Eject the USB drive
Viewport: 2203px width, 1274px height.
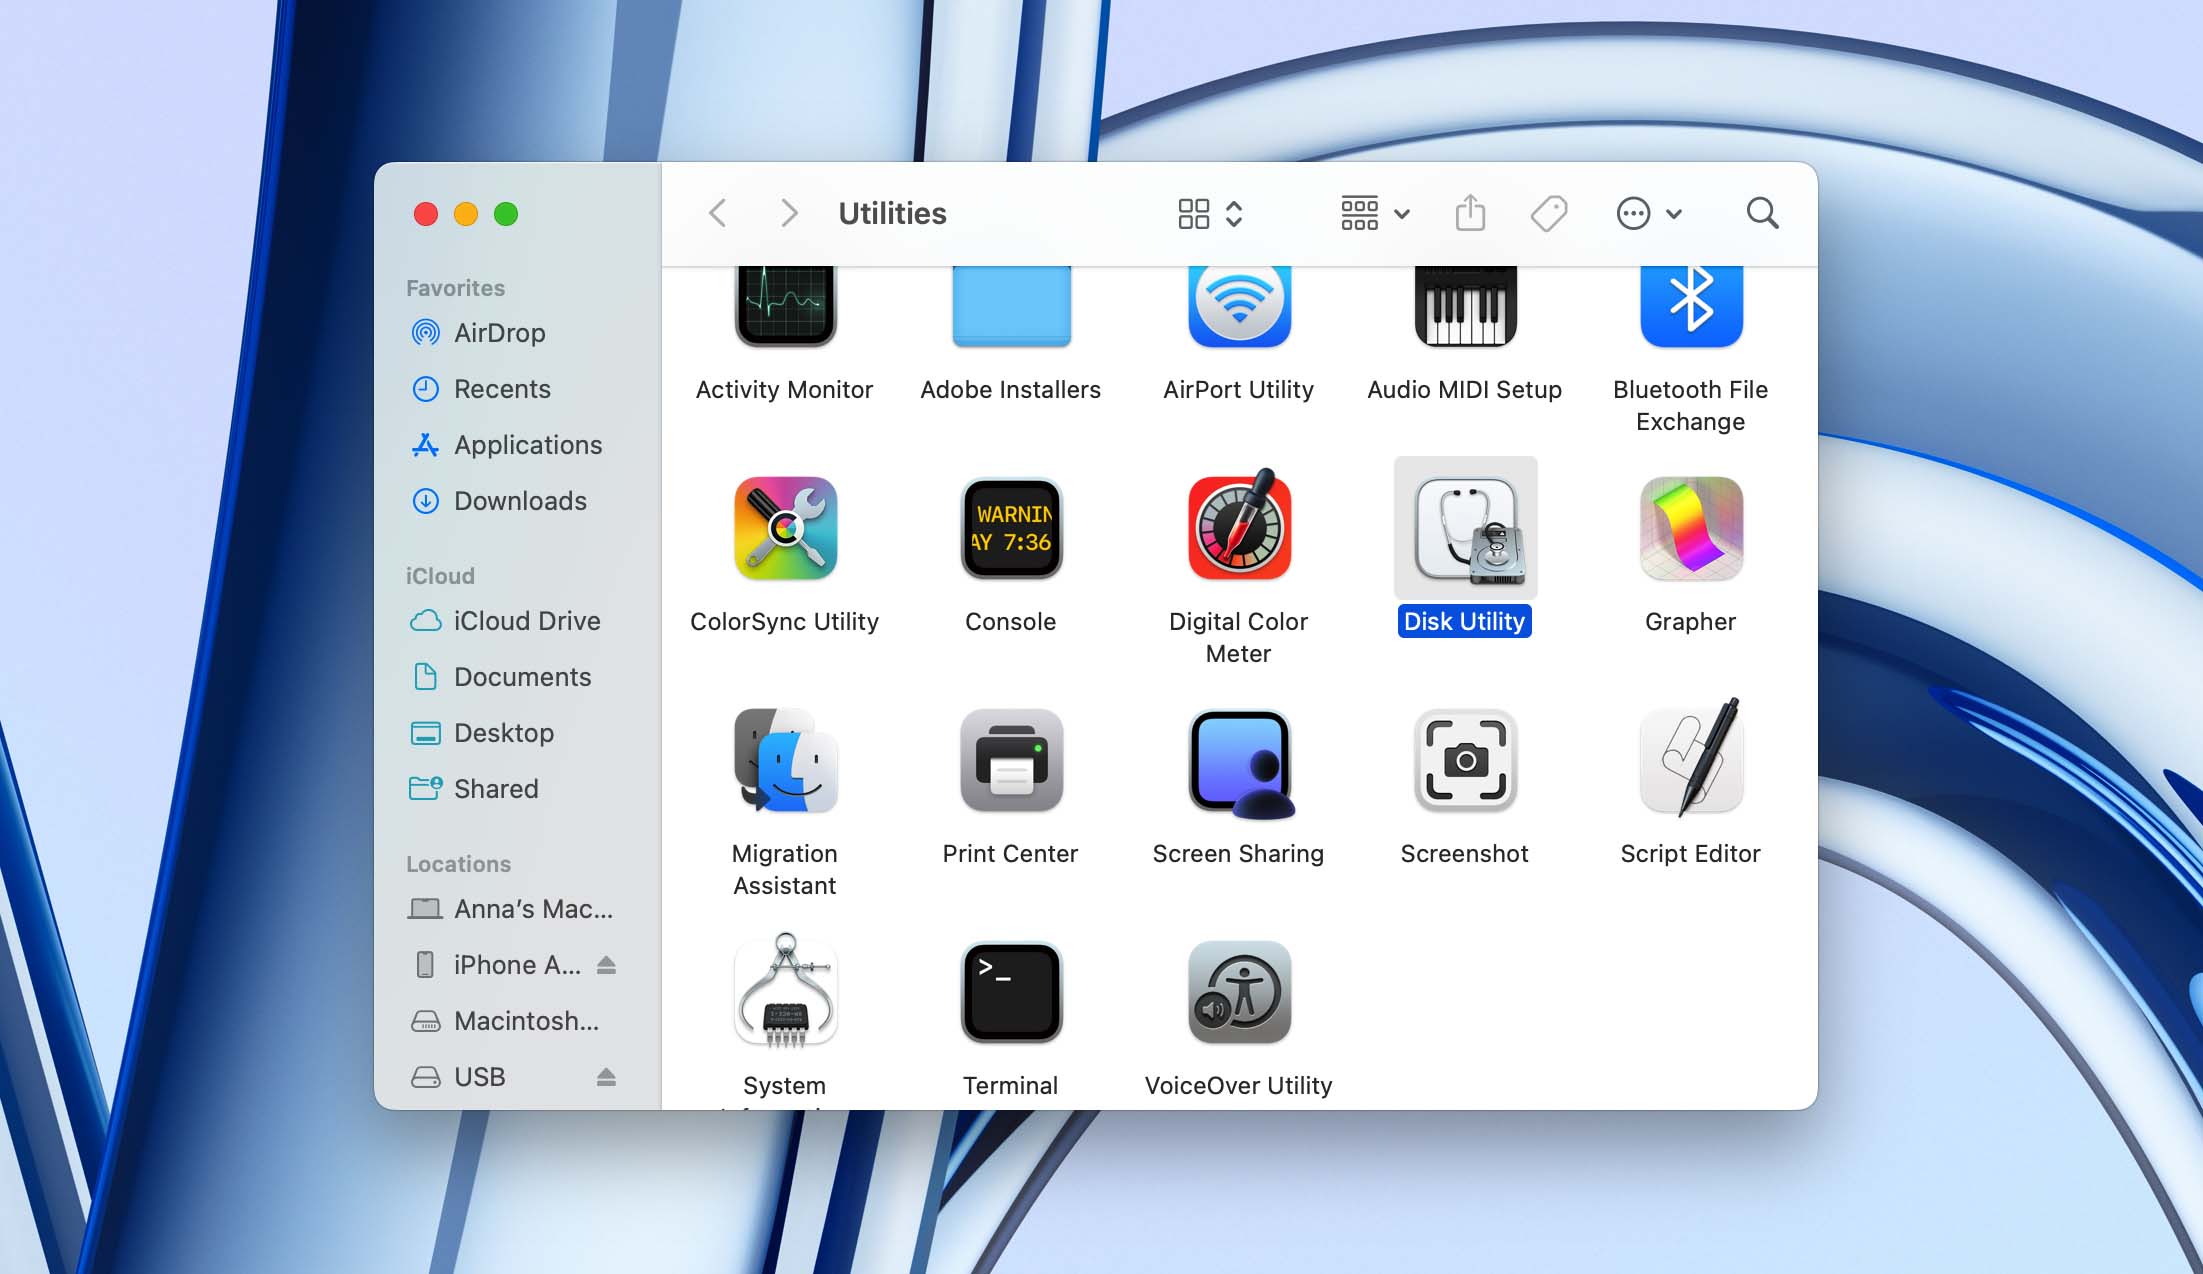click(607, 1077)
